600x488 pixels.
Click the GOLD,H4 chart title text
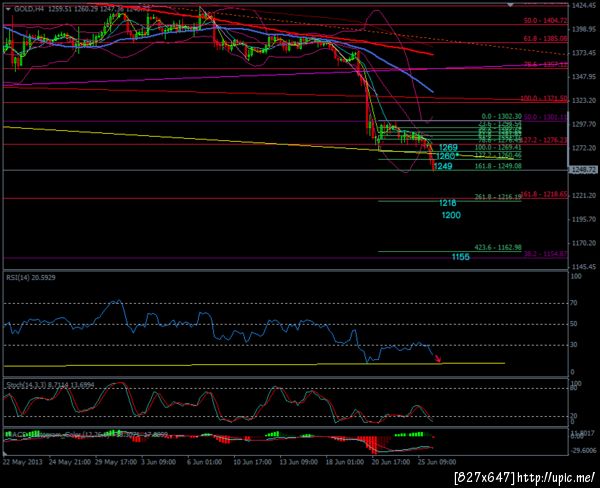[x=29, y=9]
